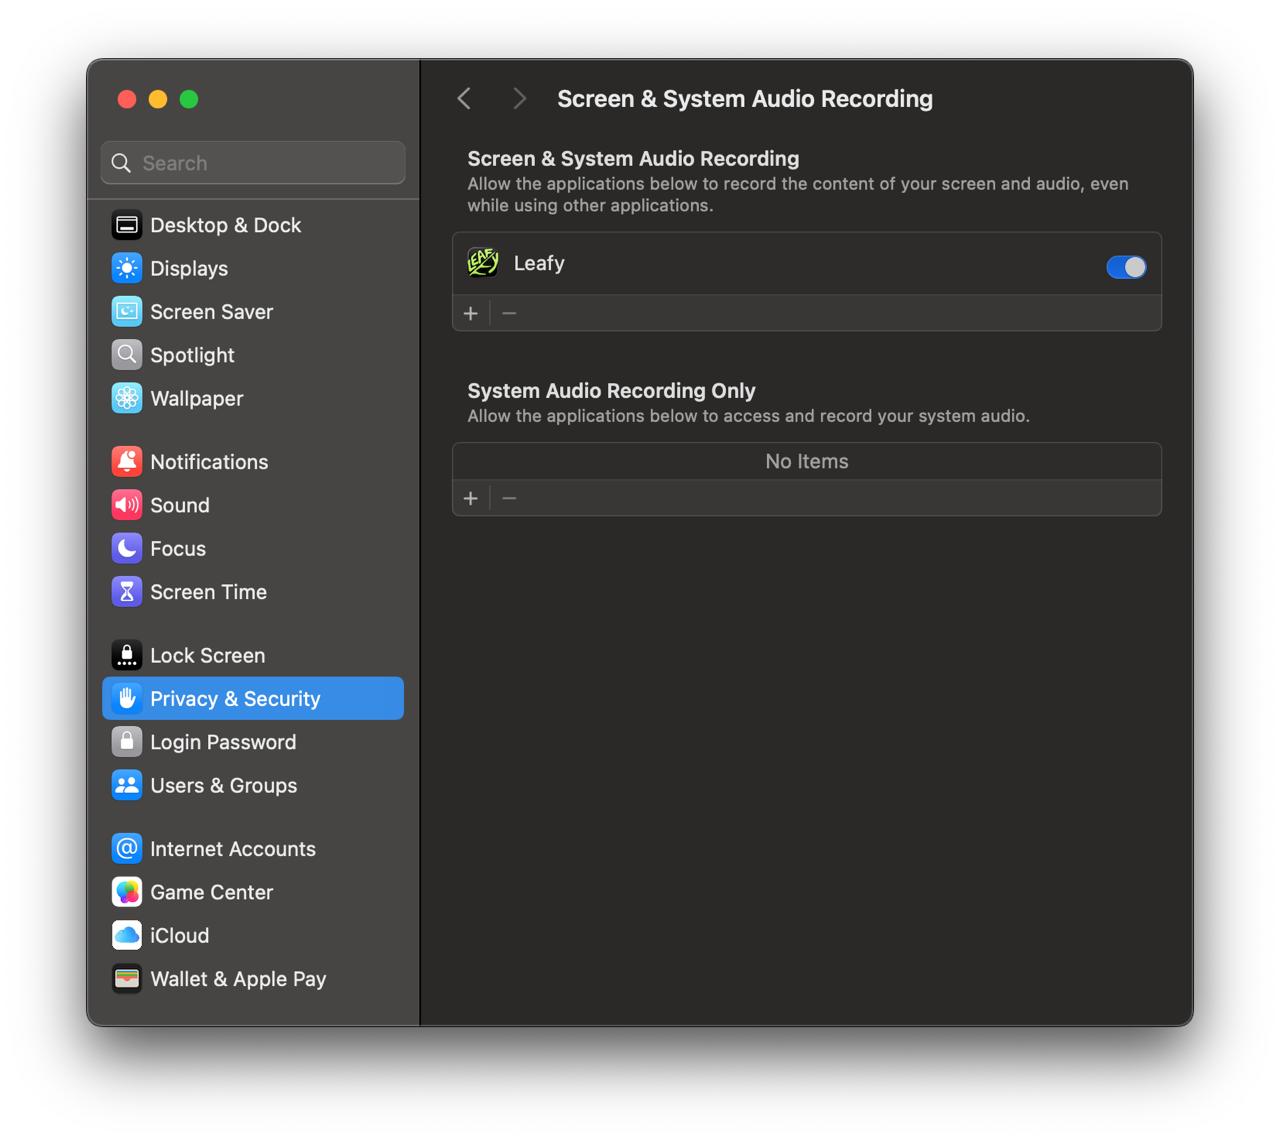Click the Spotlight magnifier icon
Viewport: 1280px width, 1141px height.
click(x=127, y=355)
